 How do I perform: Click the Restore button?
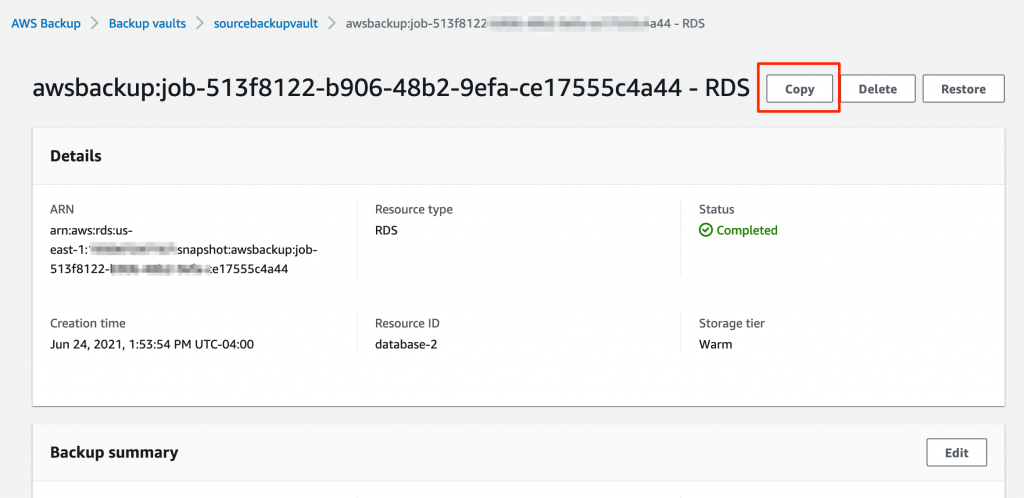coord(963,89)
